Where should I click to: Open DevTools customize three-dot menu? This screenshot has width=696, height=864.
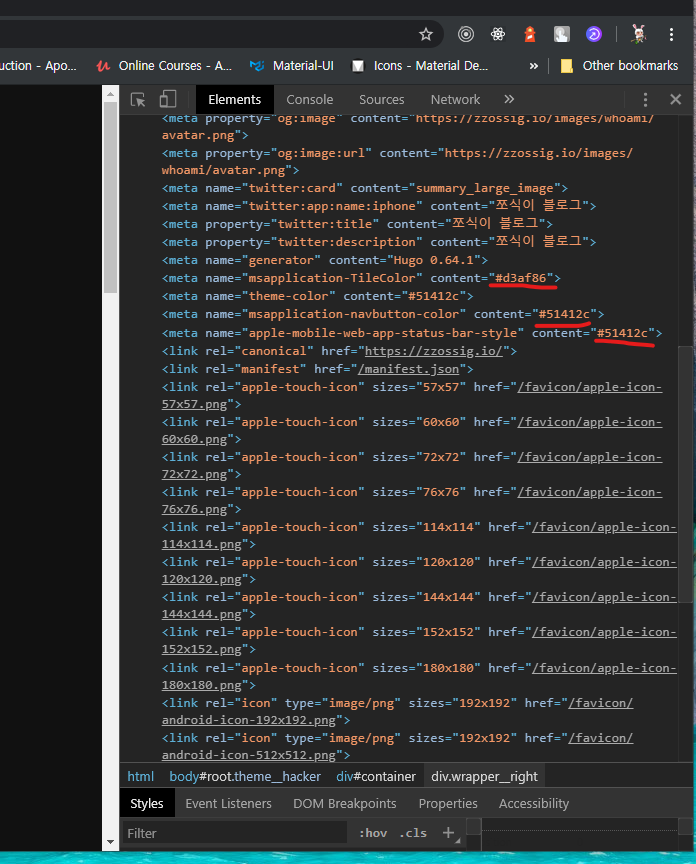(x=645, y=100)
